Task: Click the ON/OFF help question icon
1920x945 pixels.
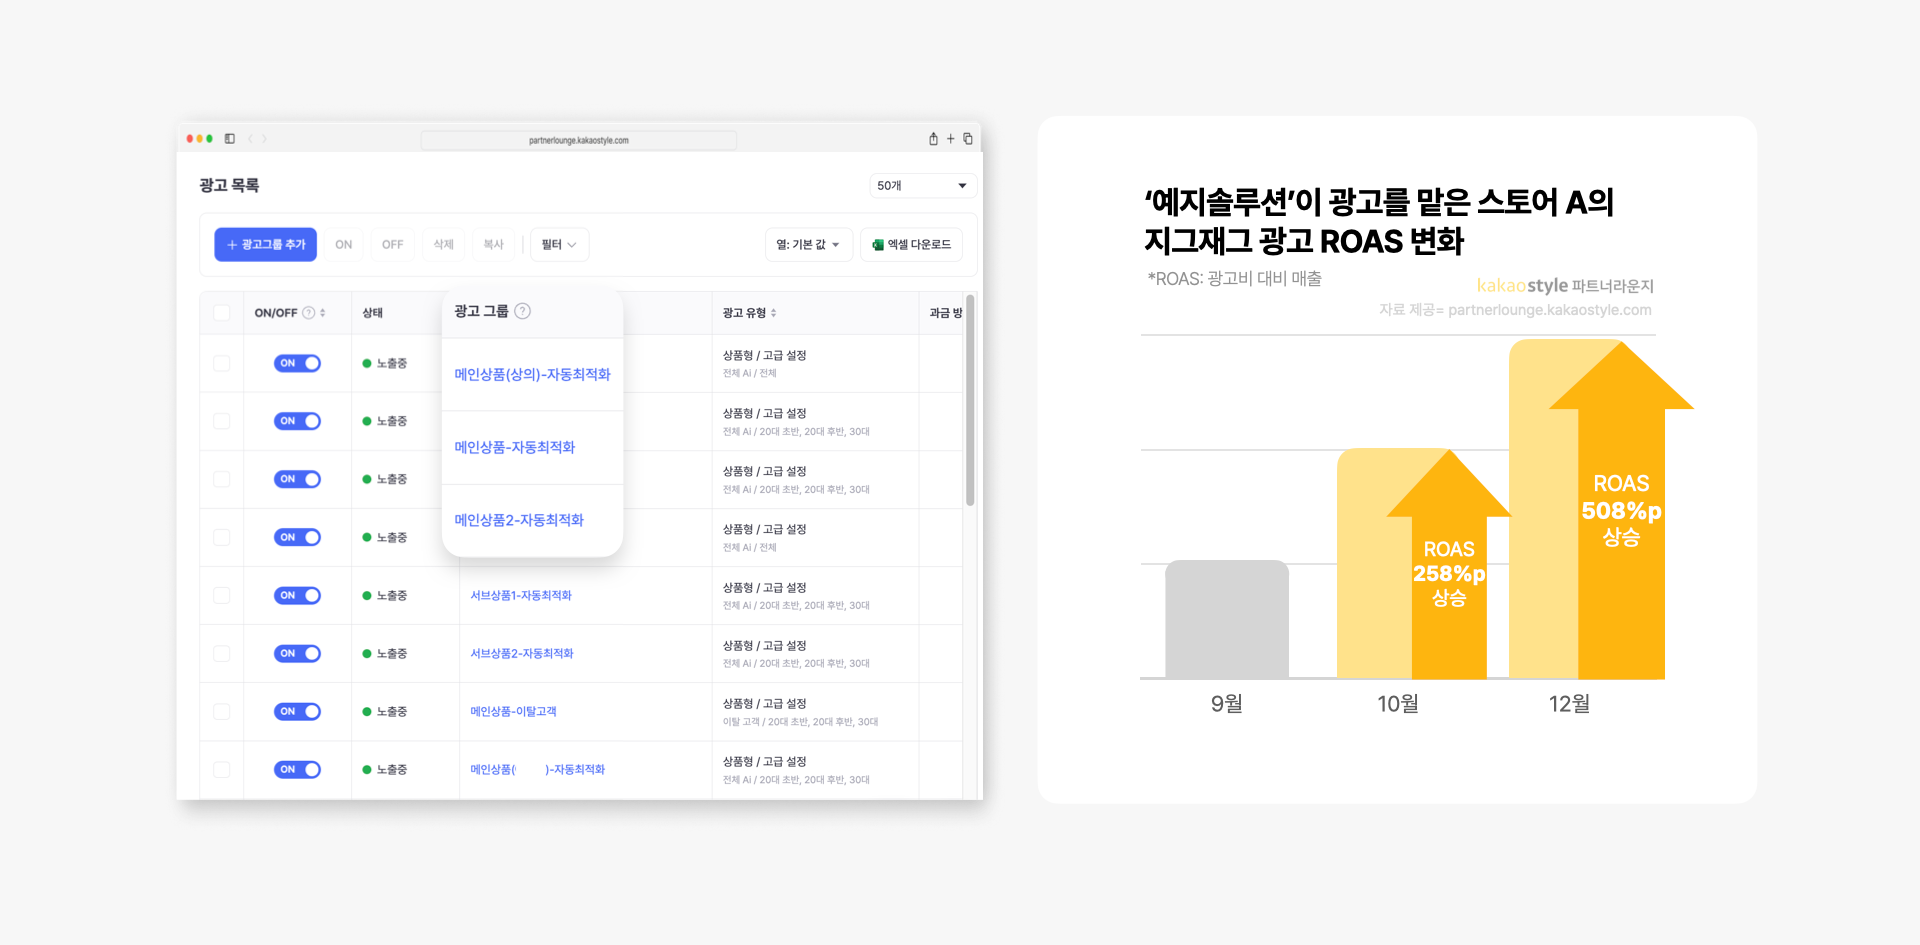Action: click(x=309, y=313)
